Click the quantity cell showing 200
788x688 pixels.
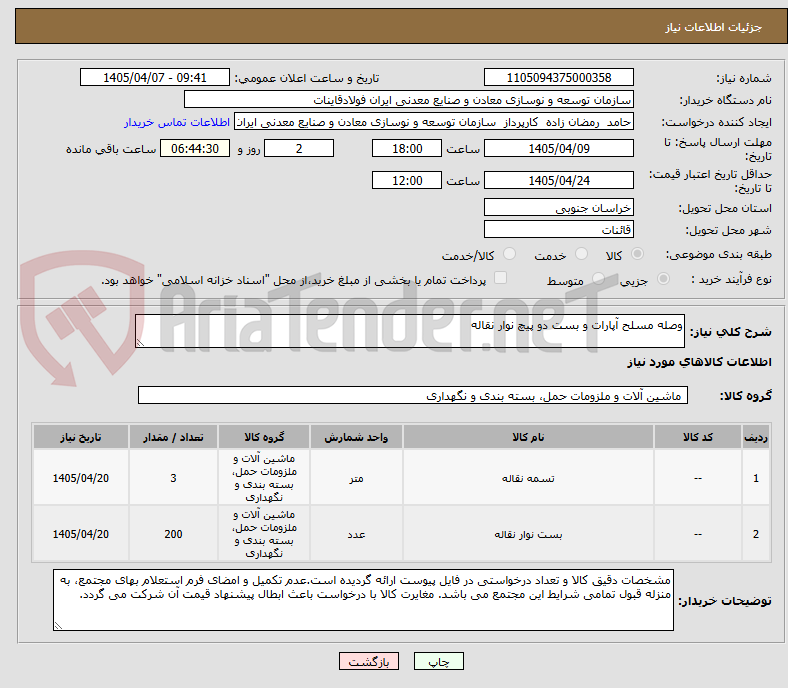pos(173,534)
